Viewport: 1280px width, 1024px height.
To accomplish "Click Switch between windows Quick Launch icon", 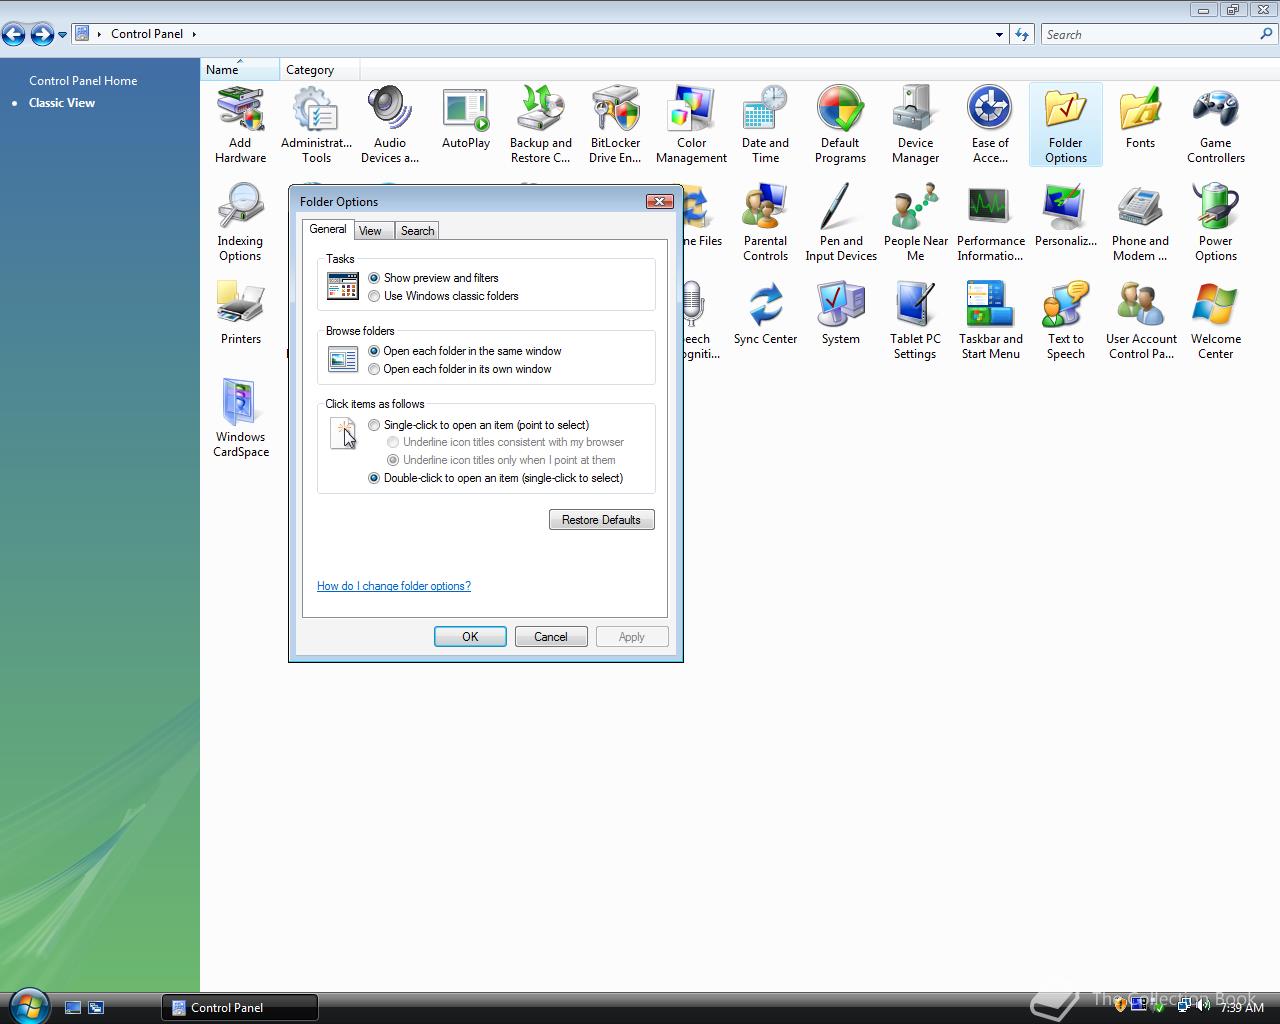I will coord(96,1008).
